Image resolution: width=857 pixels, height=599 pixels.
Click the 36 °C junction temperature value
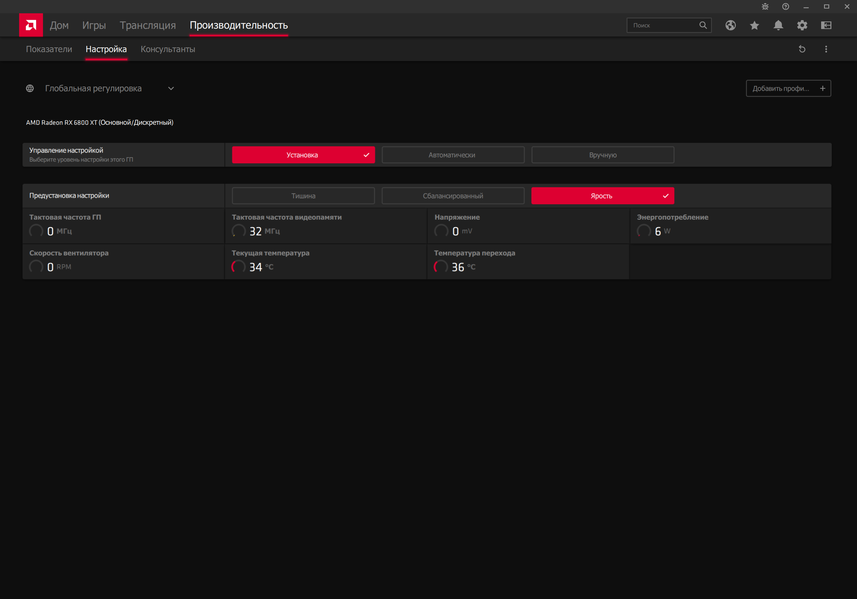tap(463, 267)
